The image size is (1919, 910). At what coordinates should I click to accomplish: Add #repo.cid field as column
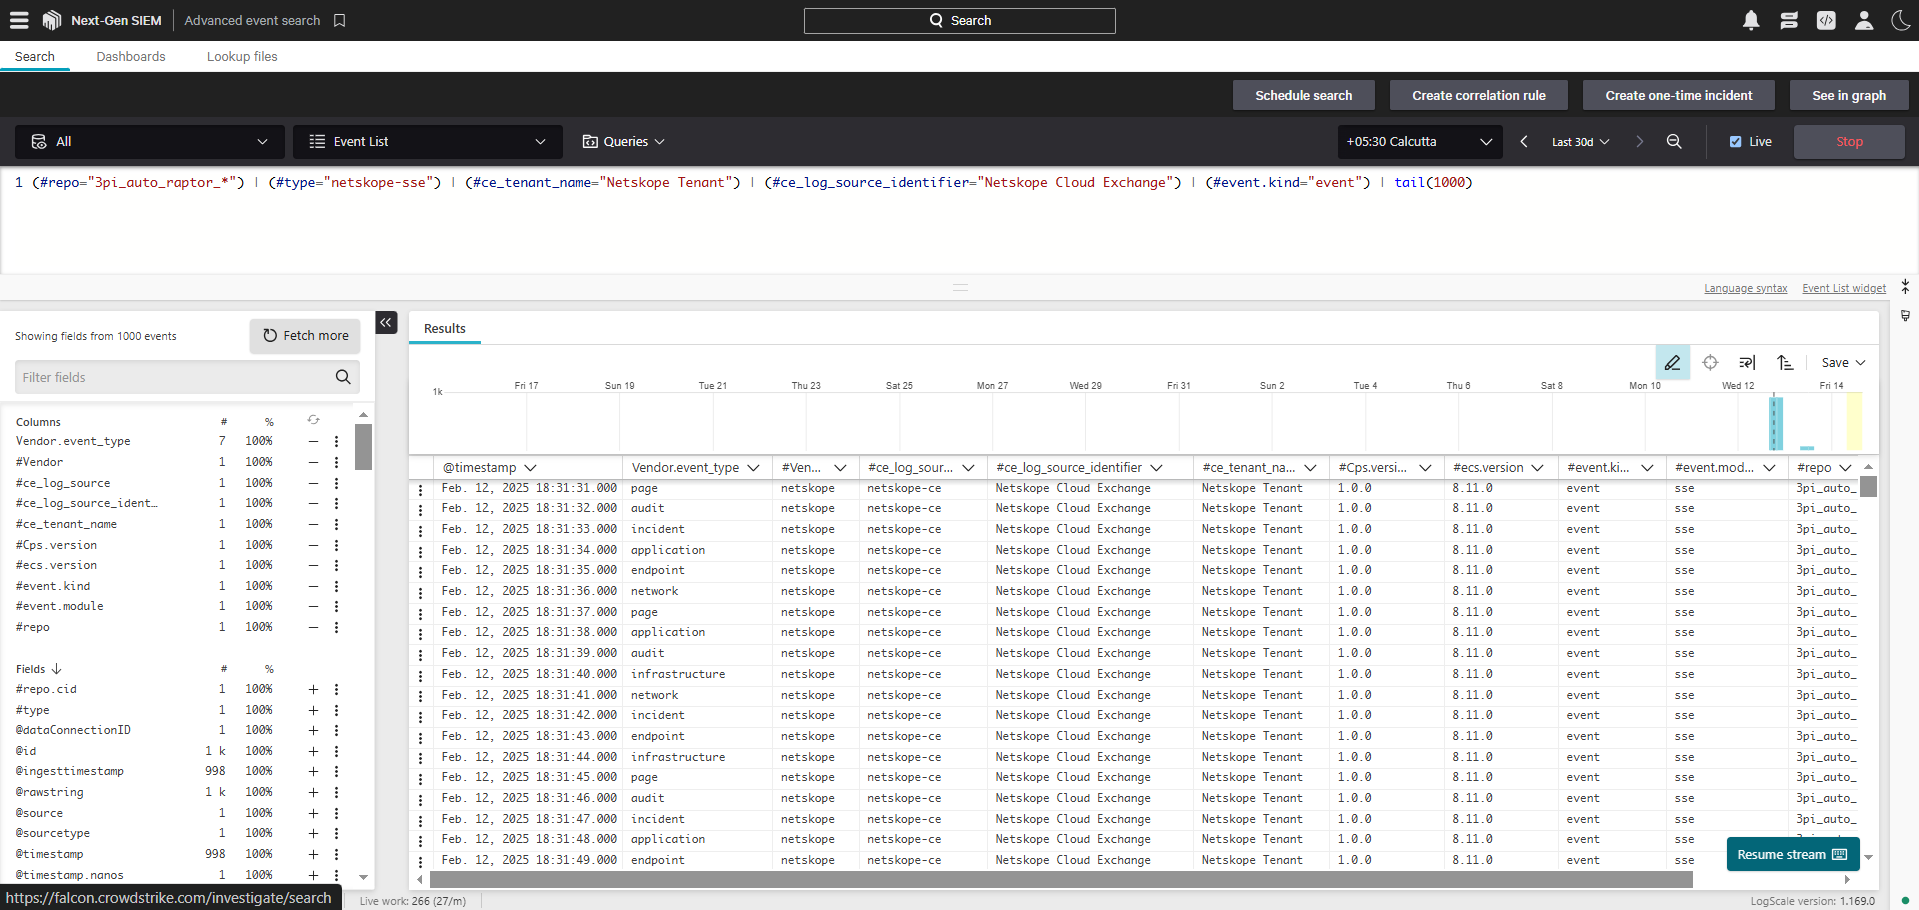313,689
